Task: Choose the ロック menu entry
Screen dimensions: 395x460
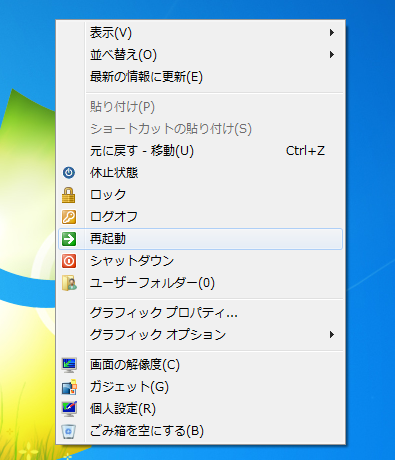Action: [x=200, y=195]
